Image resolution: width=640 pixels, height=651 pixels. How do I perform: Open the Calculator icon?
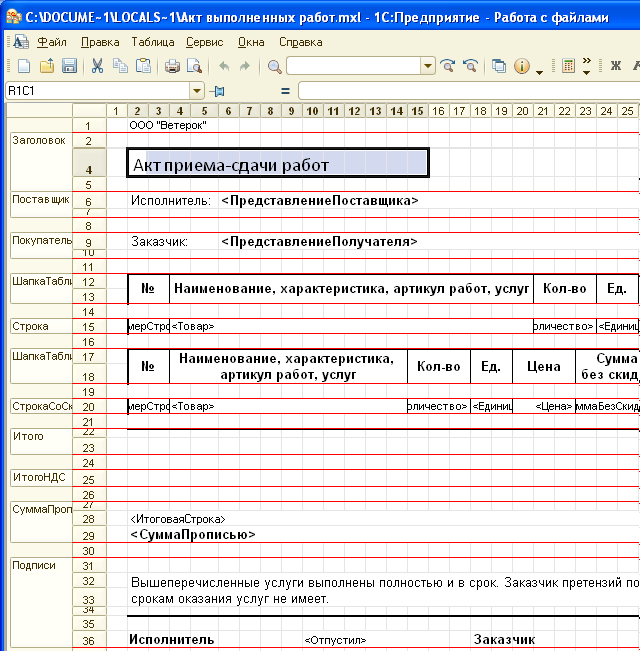[568, 66]
